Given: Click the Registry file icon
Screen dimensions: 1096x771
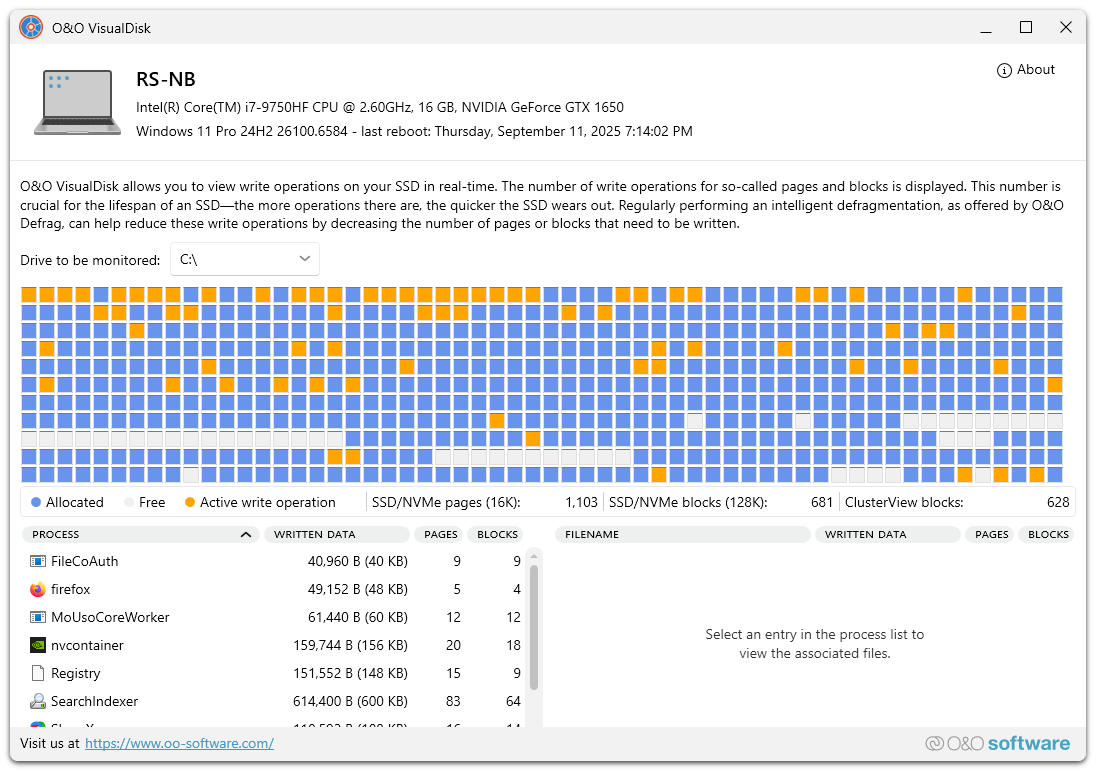Looking at the screenshot, I should click(x=38, y=673).
